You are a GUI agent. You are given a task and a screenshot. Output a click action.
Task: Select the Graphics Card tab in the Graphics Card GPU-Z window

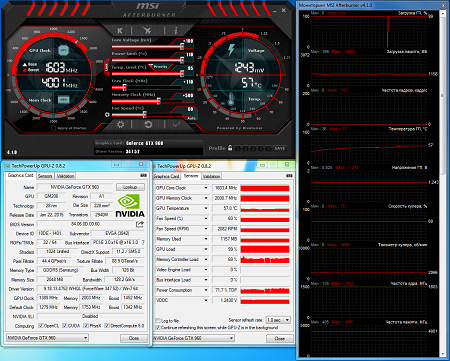(20, 175)
